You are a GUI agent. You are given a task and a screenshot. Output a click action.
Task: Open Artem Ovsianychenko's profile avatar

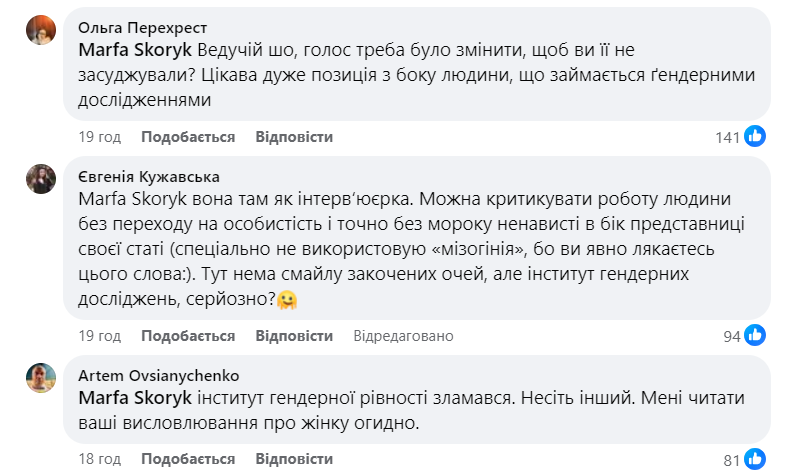point(40,378)
